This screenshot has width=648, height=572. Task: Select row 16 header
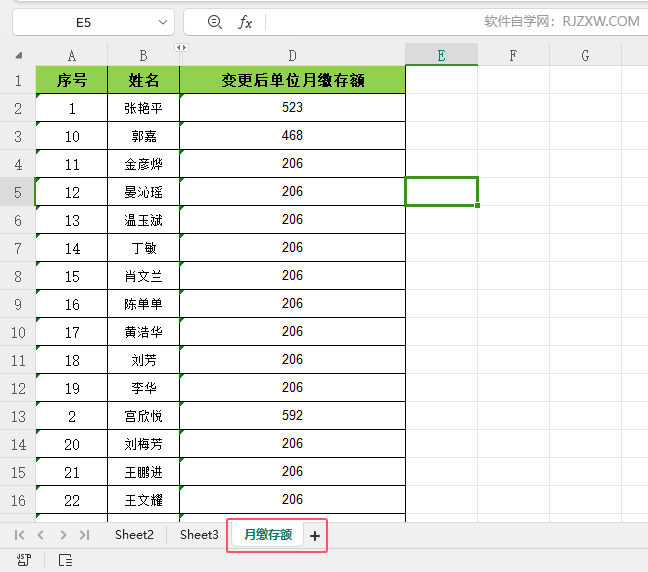click(18, 500)
